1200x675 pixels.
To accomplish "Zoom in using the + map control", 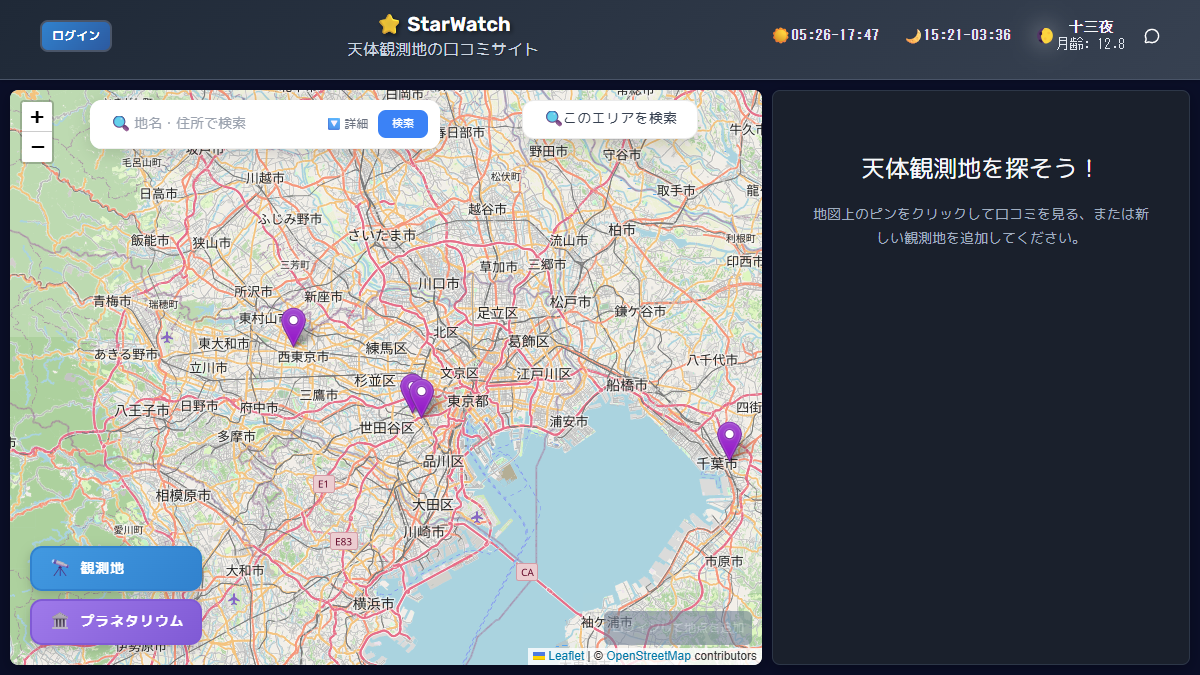I will click(36, 117).
